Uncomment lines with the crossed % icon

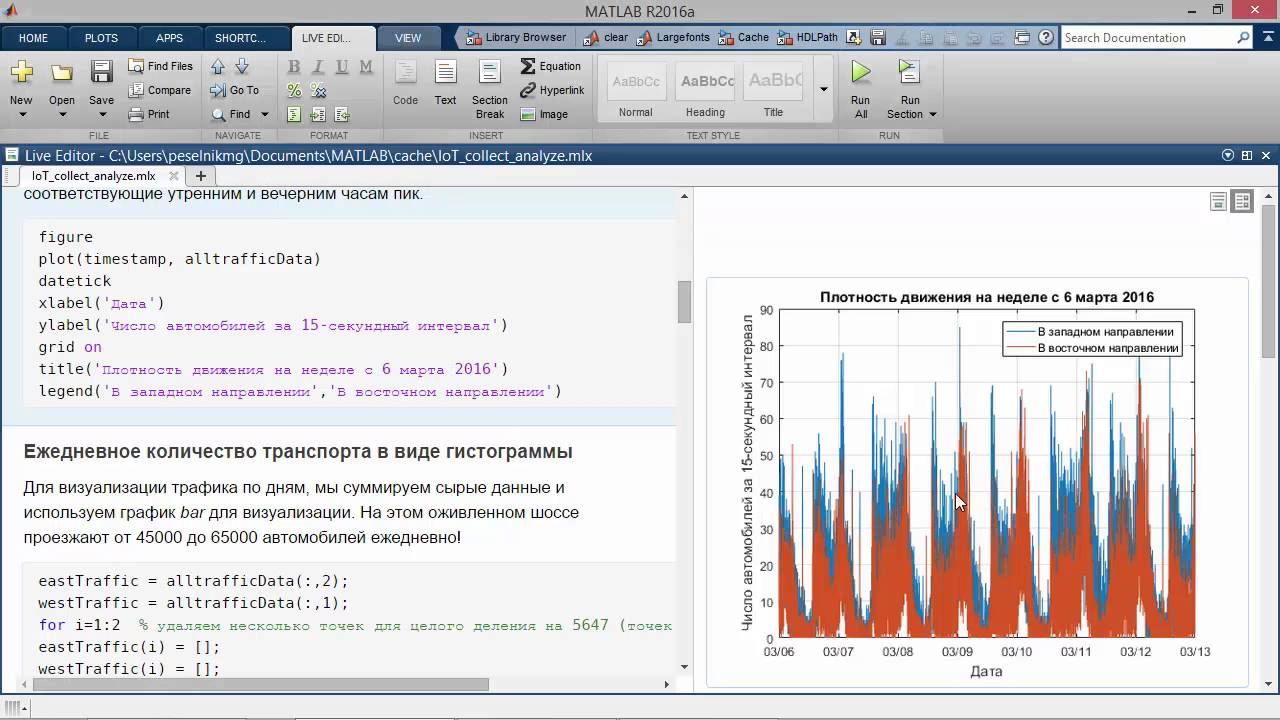(x=318, y=91)
